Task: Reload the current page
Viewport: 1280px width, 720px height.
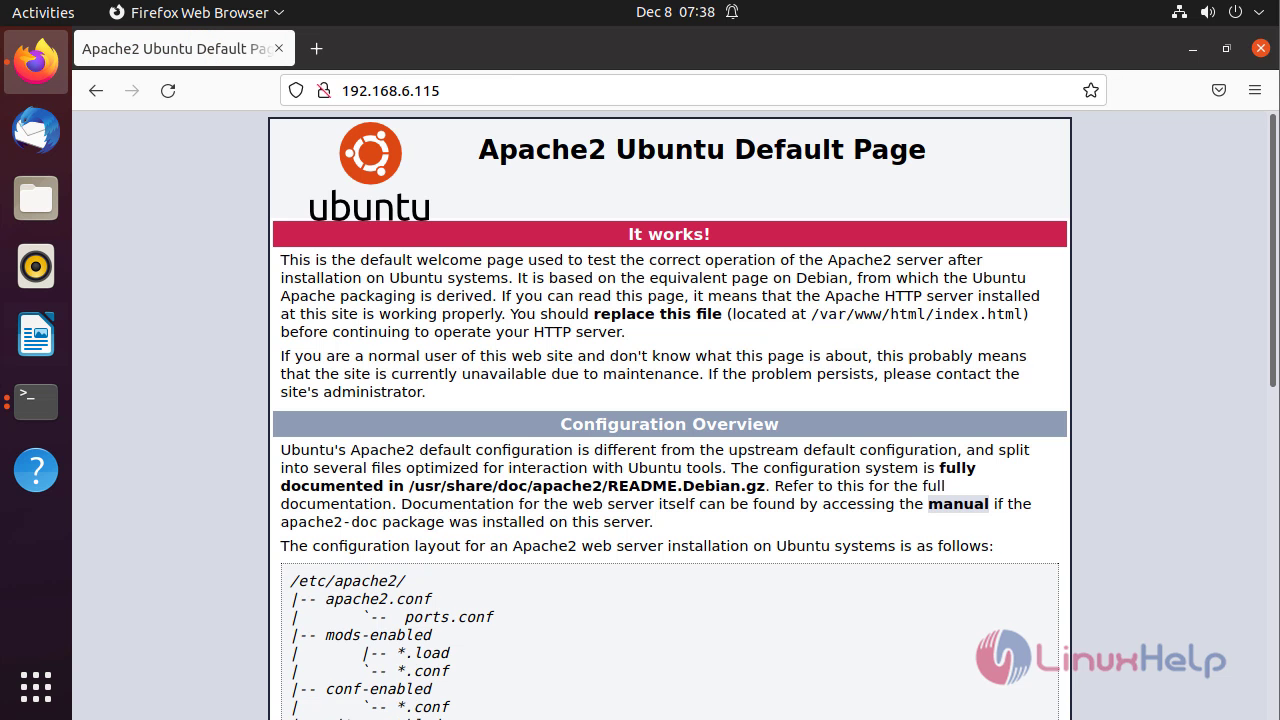Action: [x=168, y=90]
